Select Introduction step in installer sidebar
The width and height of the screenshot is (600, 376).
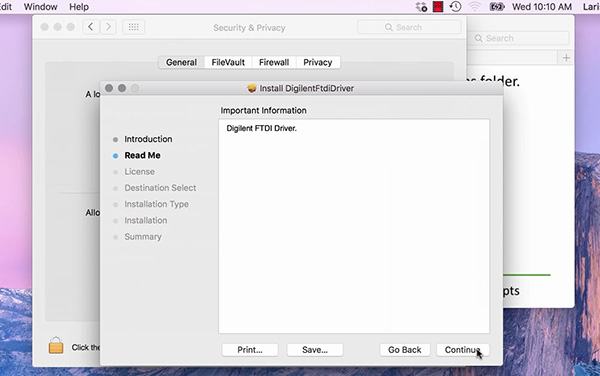(148, 139)
